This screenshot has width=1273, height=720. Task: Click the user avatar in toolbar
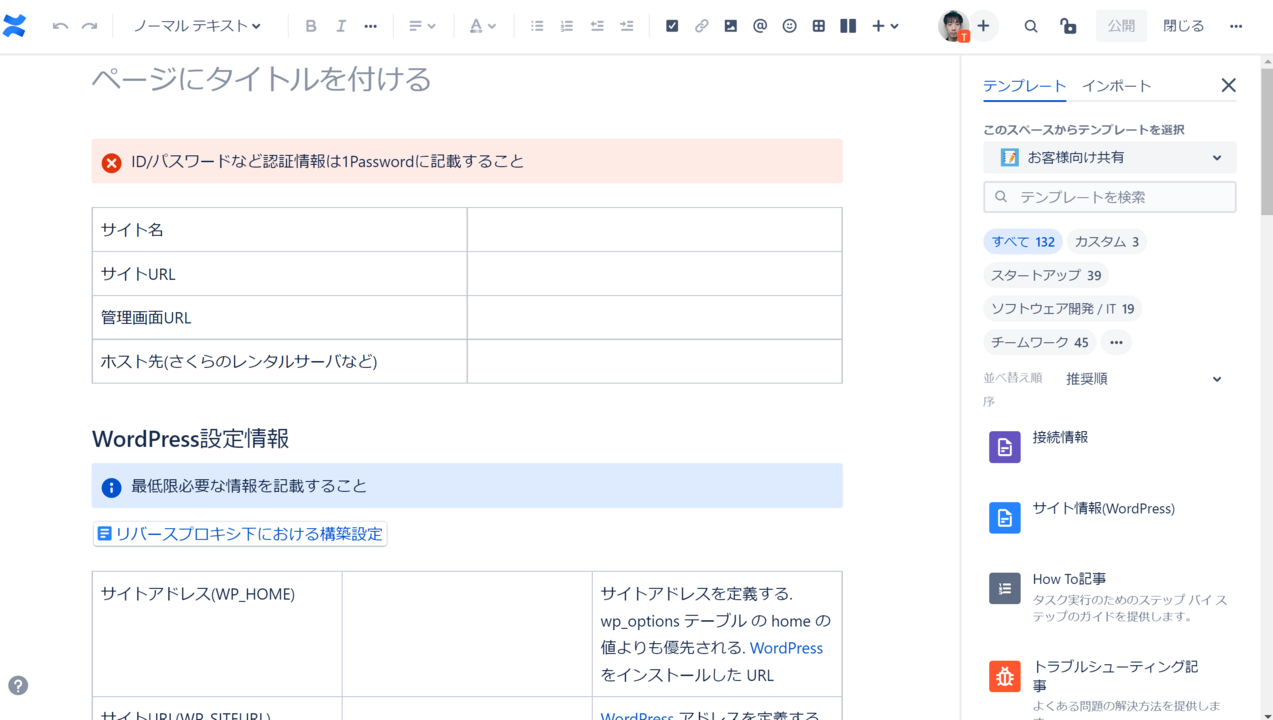pos(953,26)
